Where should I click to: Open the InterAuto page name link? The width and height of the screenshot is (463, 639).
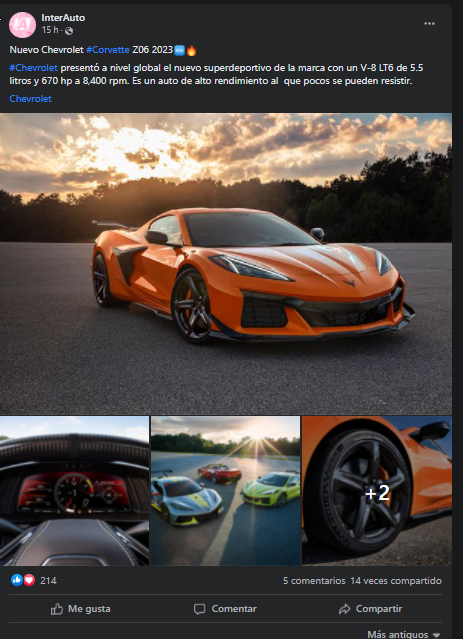tap(63, 18)
